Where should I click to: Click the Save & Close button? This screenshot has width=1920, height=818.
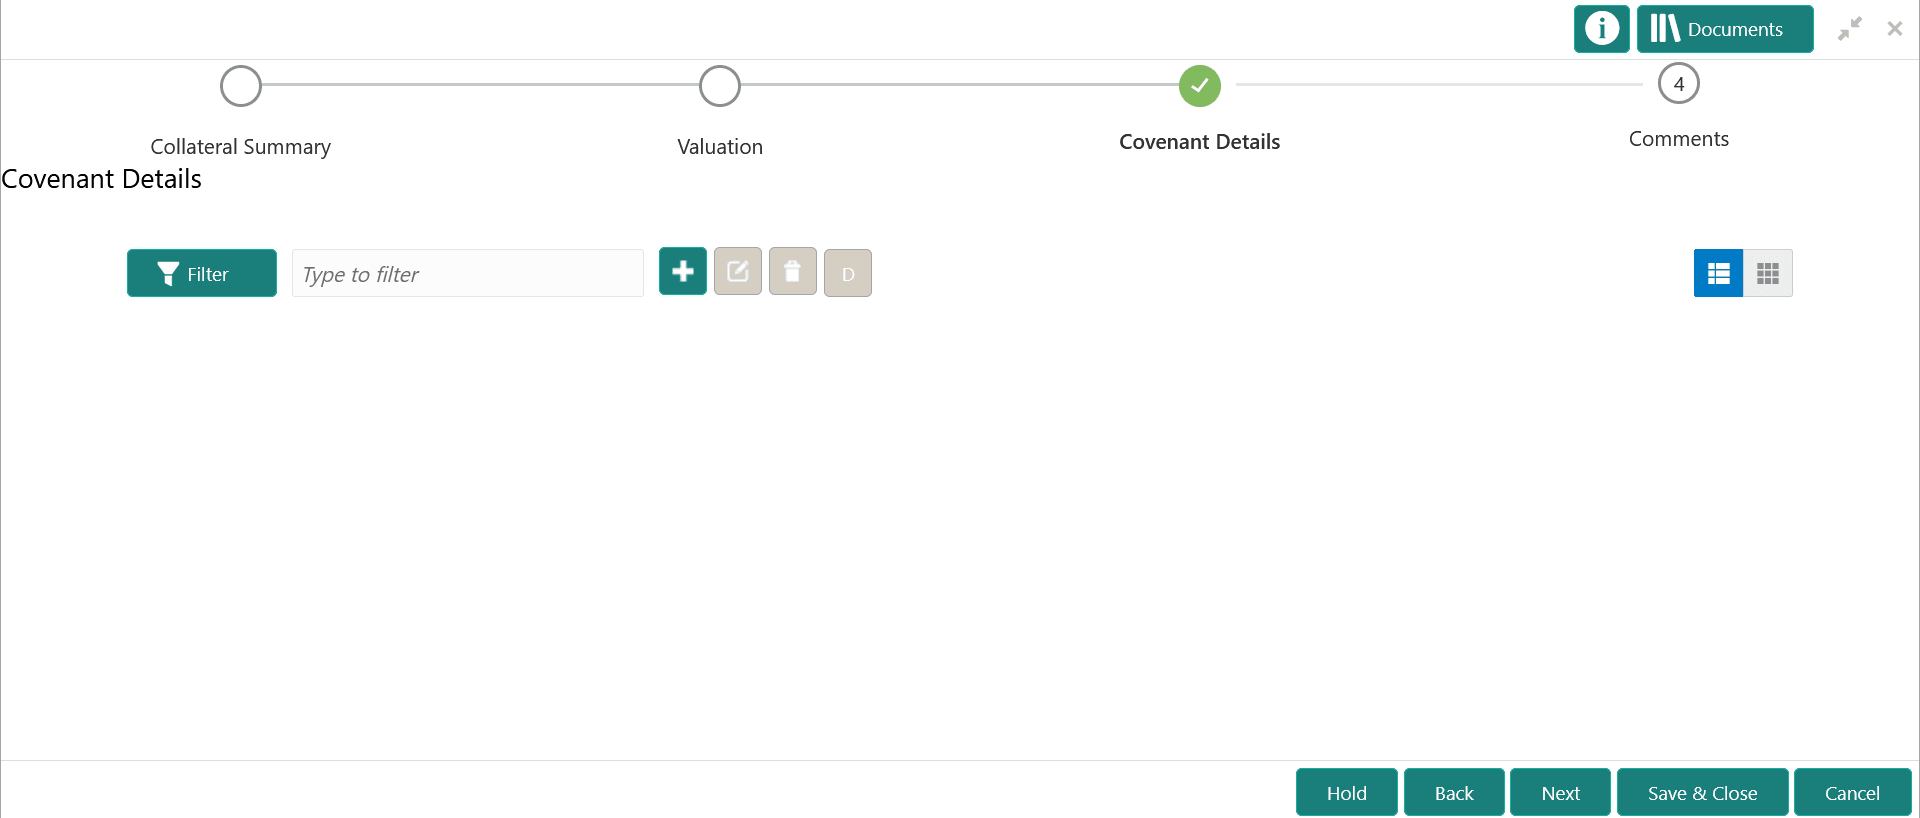tap(1702, 792)
